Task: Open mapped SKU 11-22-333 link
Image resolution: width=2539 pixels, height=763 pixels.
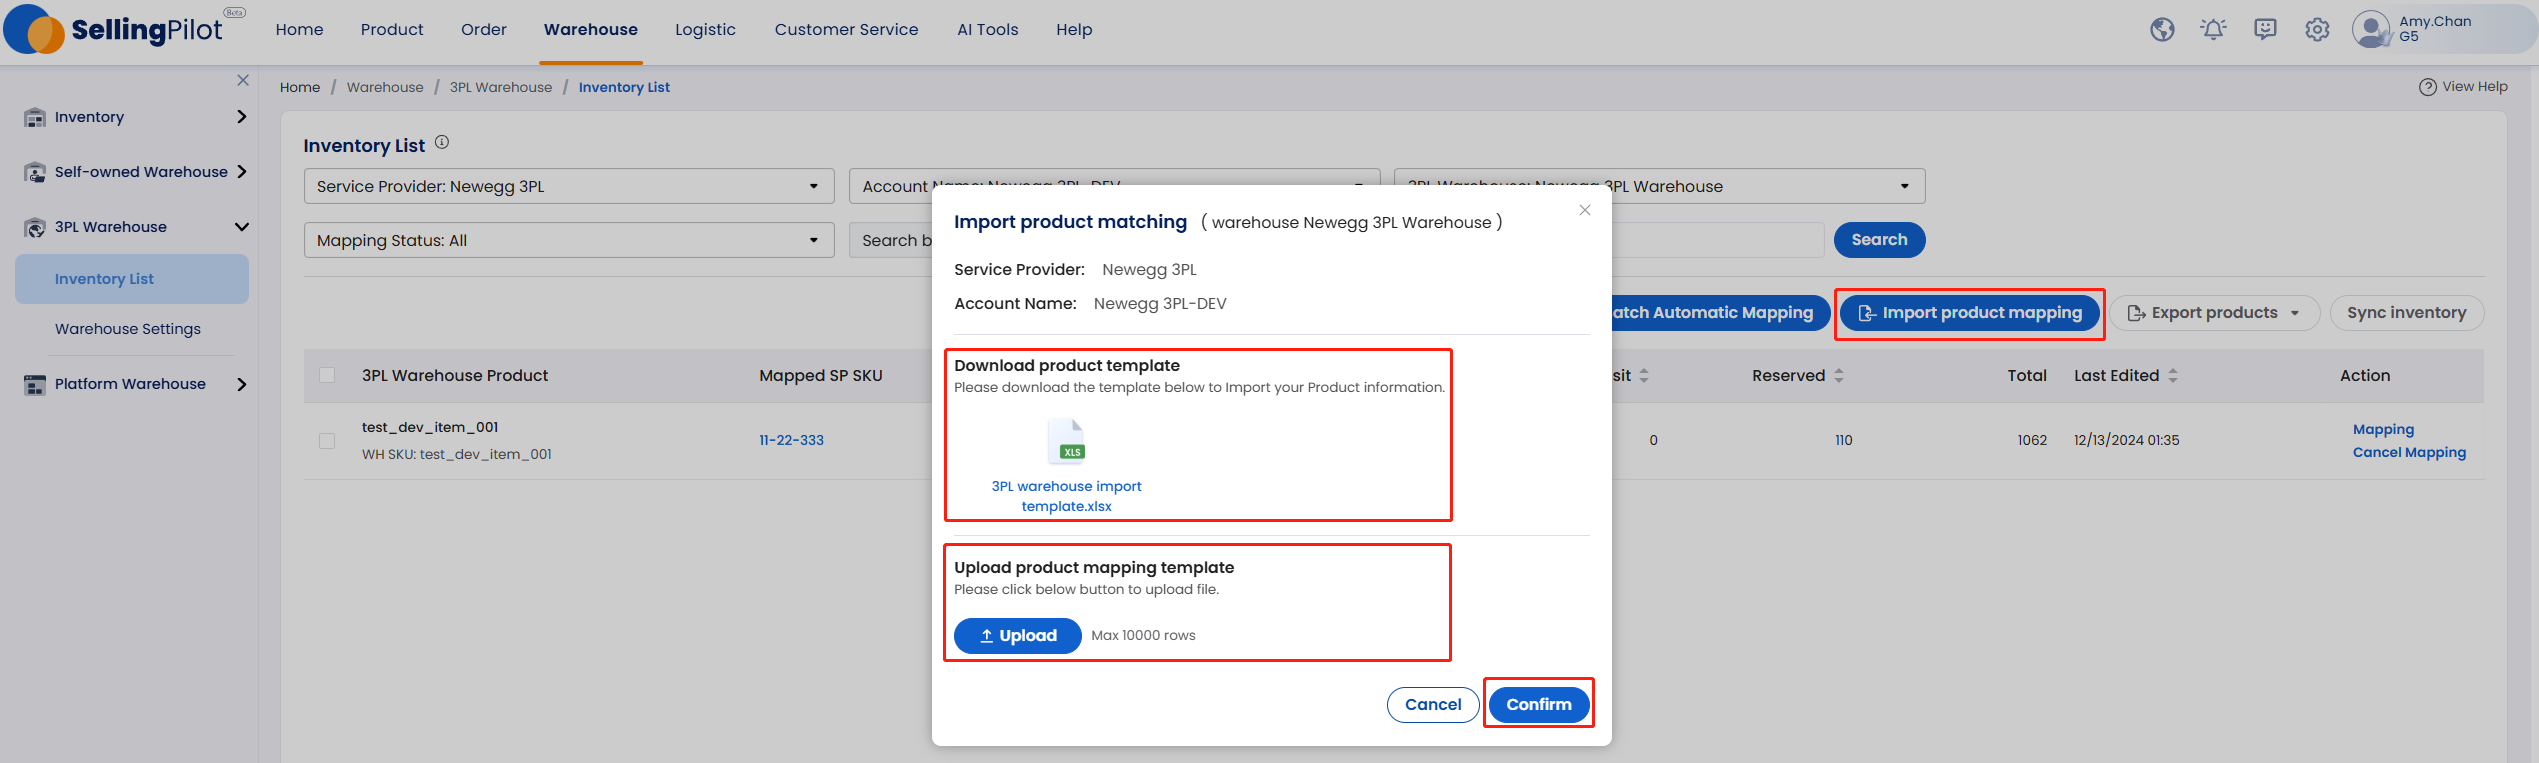Action: click(x=791, y=441)
